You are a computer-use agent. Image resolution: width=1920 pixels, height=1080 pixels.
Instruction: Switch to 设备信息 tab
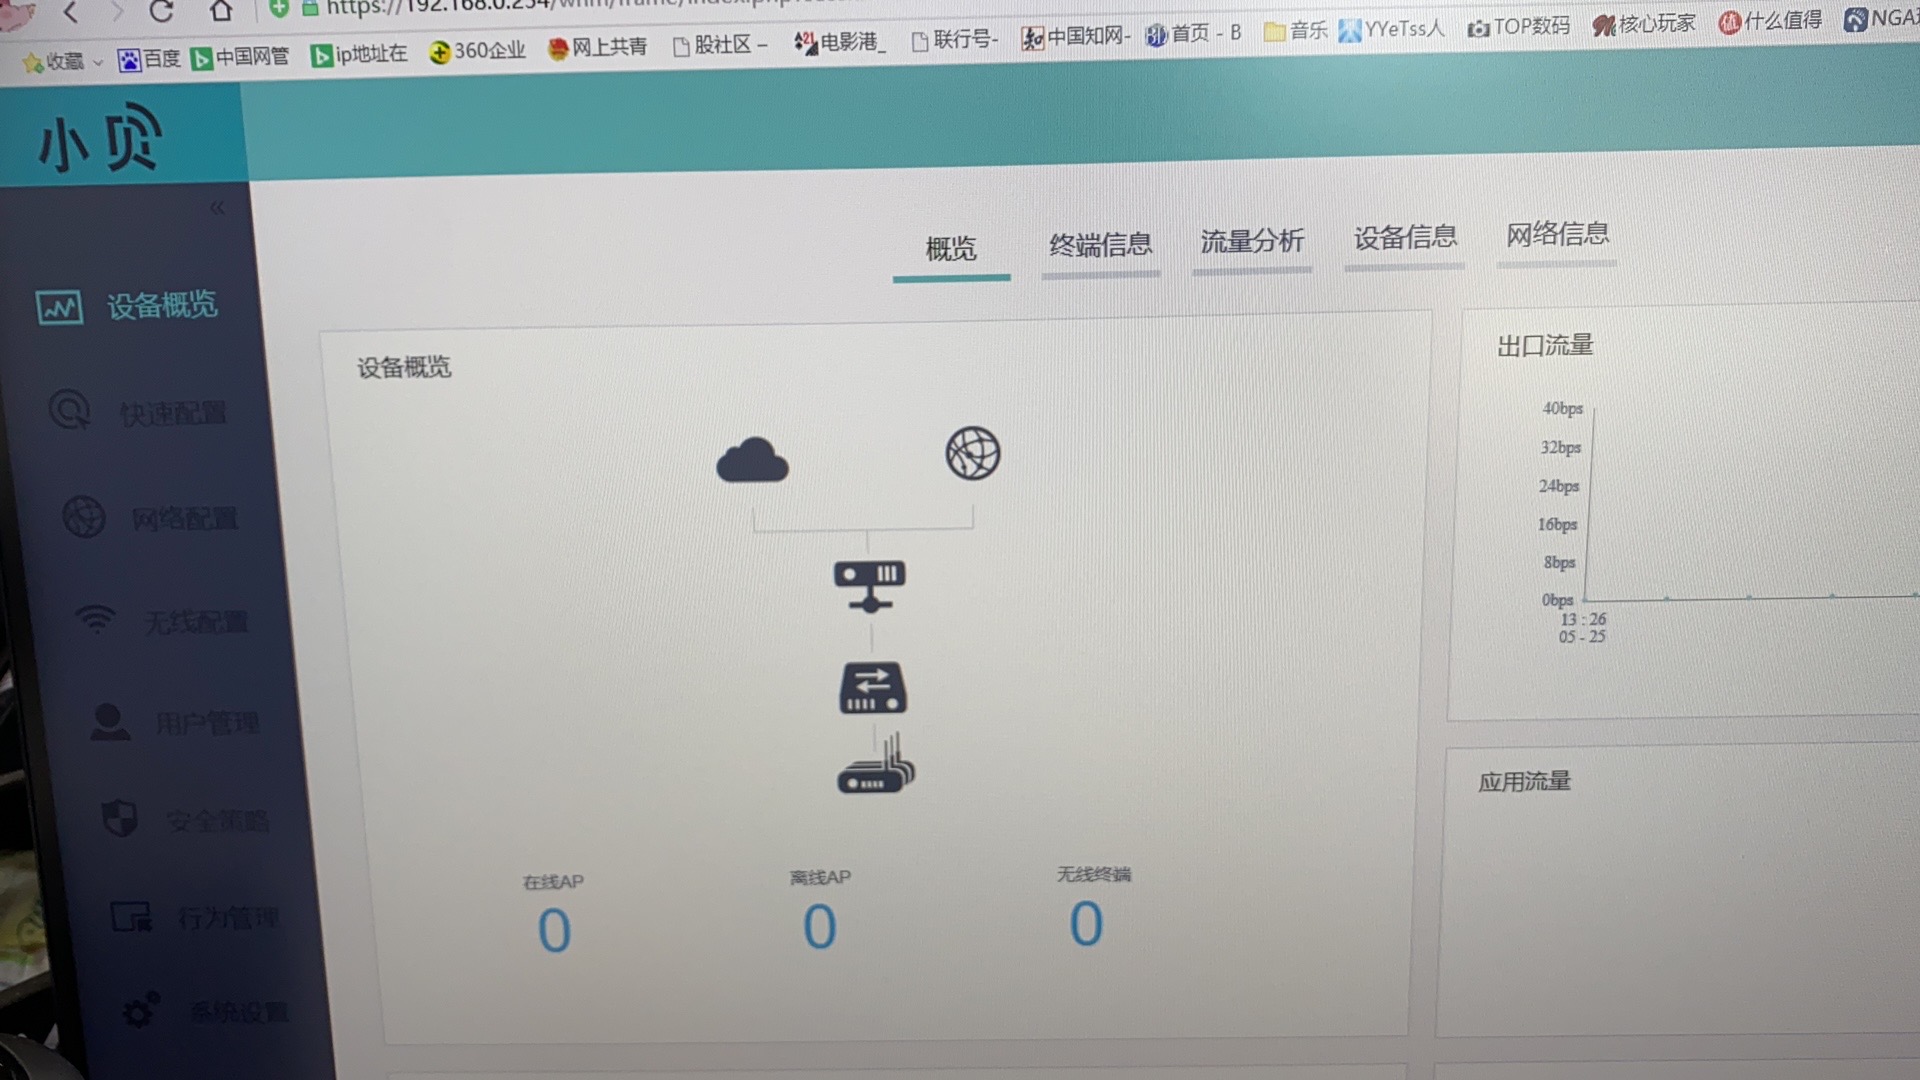tap(1404, 238)
